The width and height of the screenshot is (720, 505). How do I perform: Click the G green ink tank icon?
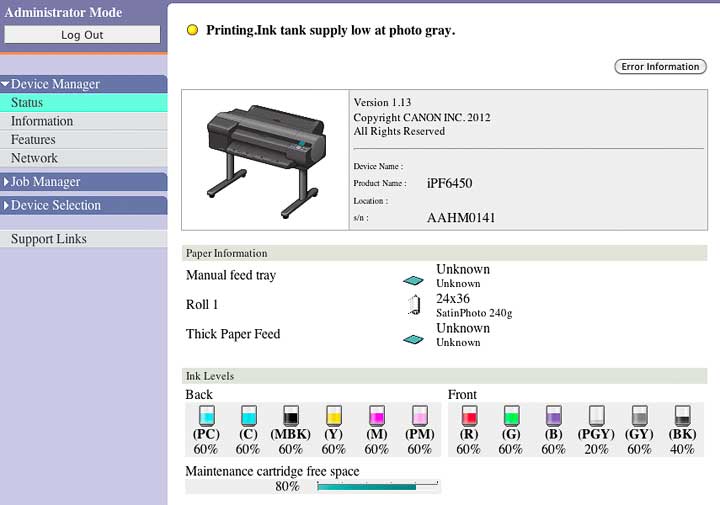(511, 415)
